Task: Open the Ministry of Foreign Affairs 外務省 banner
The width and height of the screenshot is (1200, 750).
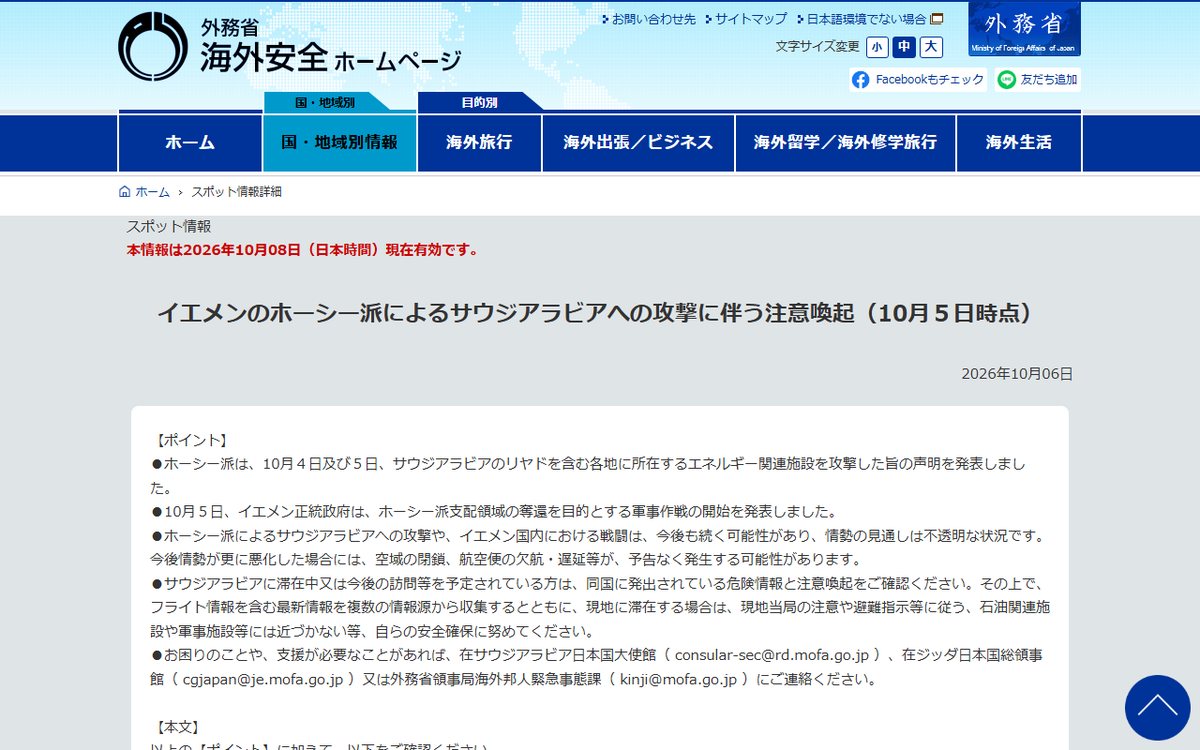Action: click(x=1024, y=29)
